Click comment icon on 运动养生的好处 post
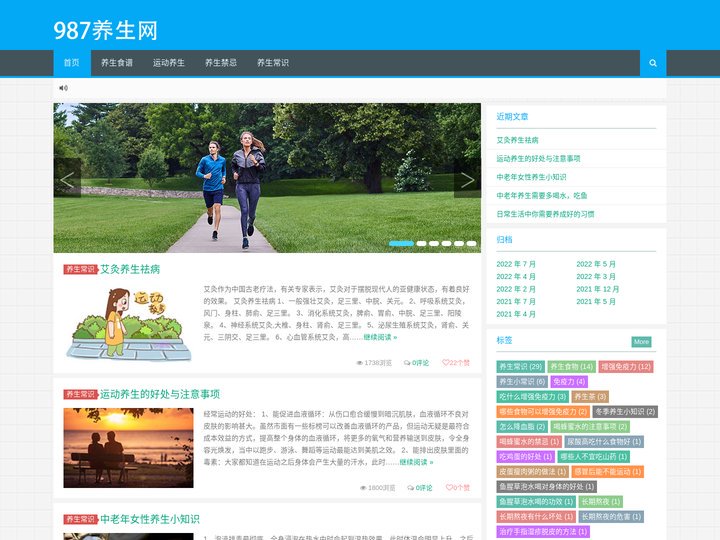720x540 pixels. pyautogui.click(x=411, y=488)
